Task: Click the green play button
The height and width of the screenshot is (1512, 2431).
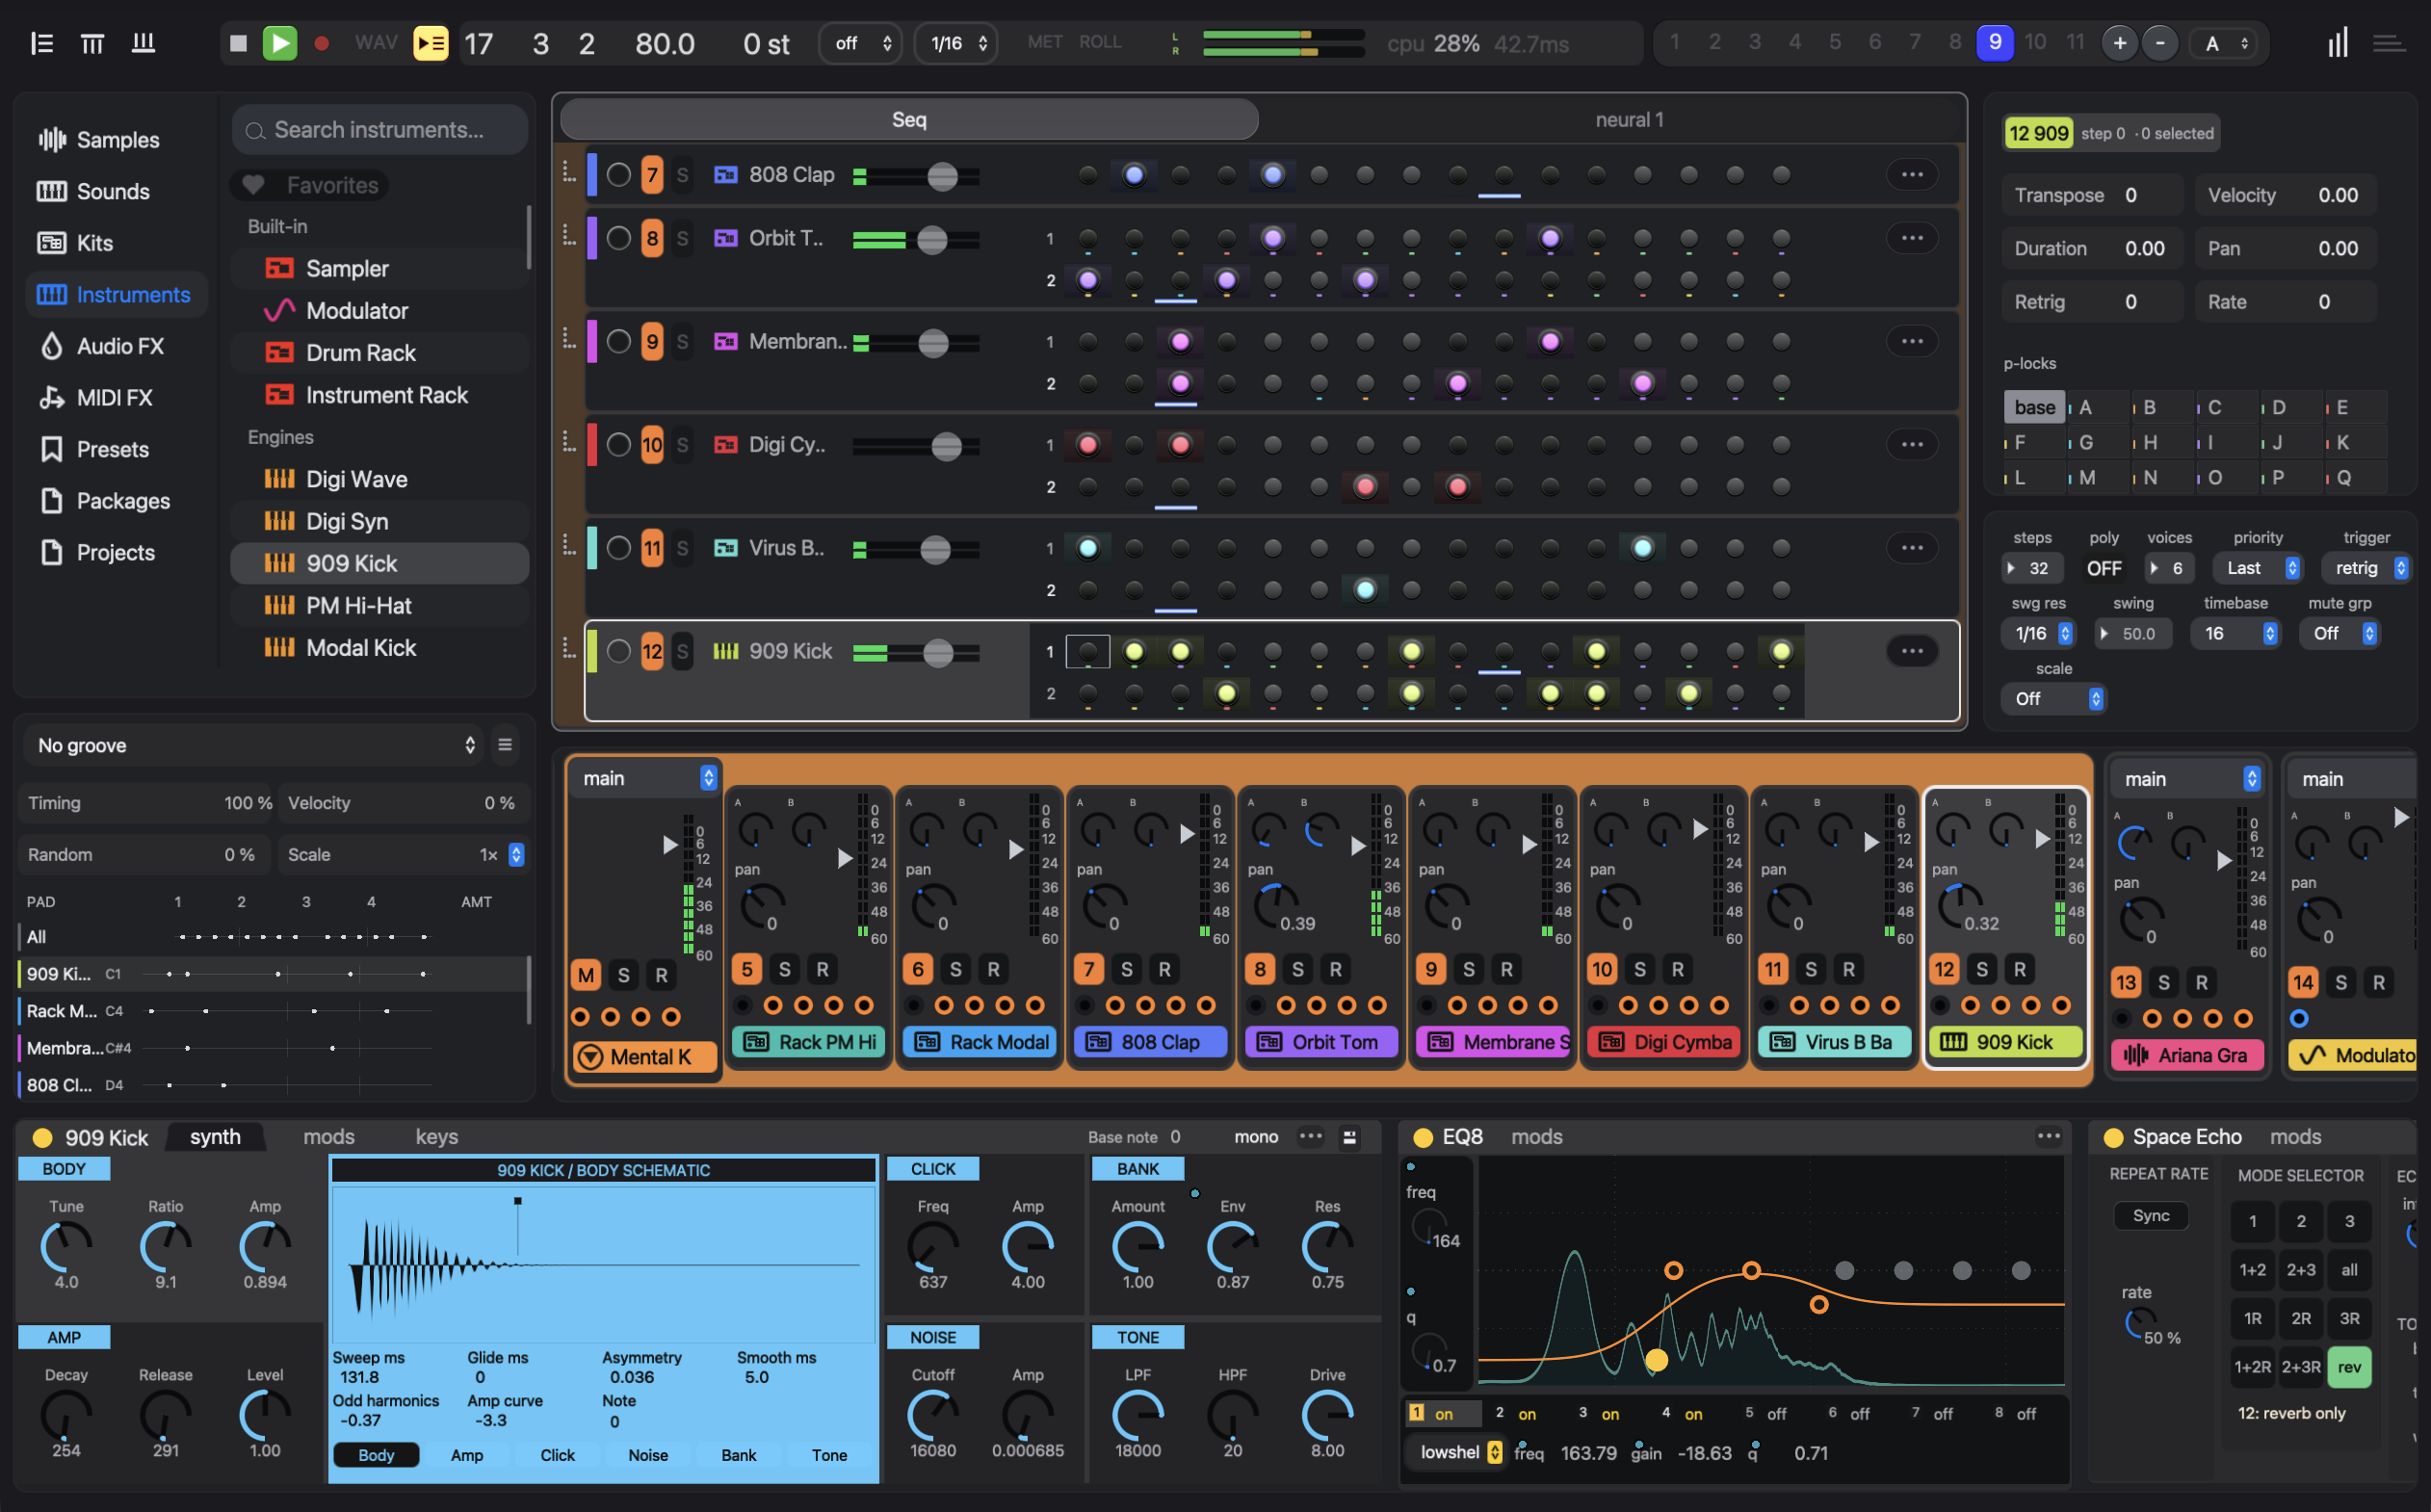Action: tap(280, 43)
